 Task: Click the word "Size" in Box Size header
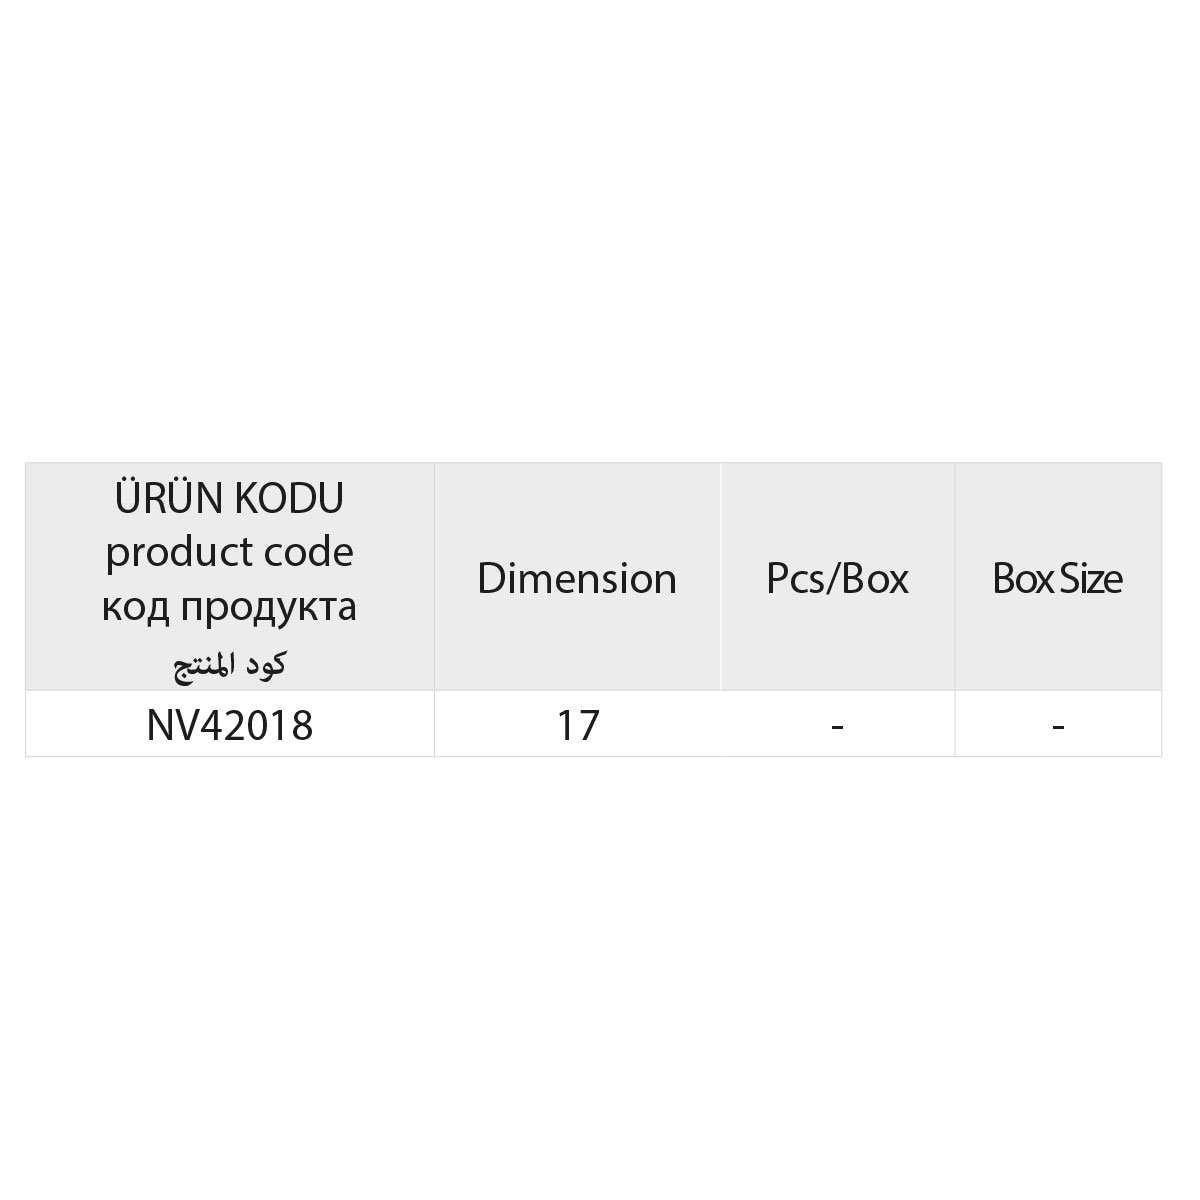click(x=1090, y=579)
